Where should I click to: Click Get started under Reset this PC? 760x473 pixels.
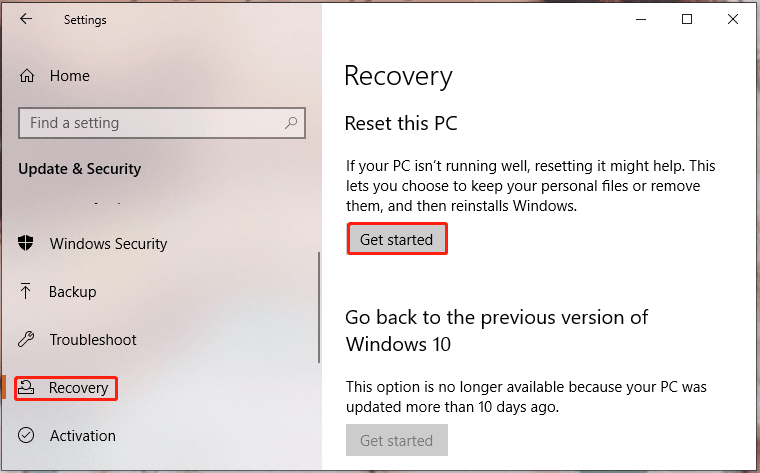[x=396, y=239]
